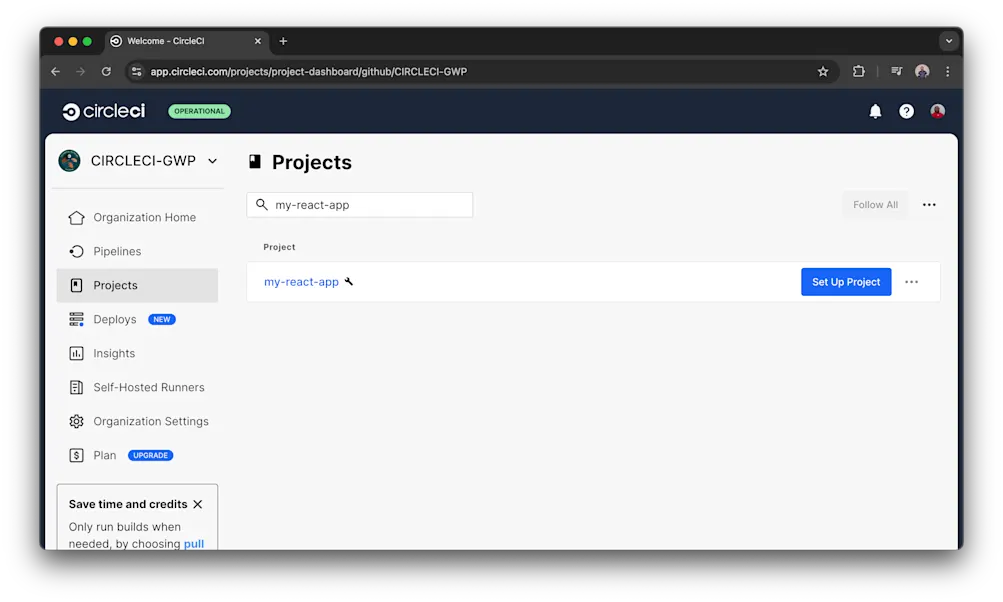Open the Pipelines sidebar icon
The height and width of the screenshot is (602, 1003).
(76, 251)
